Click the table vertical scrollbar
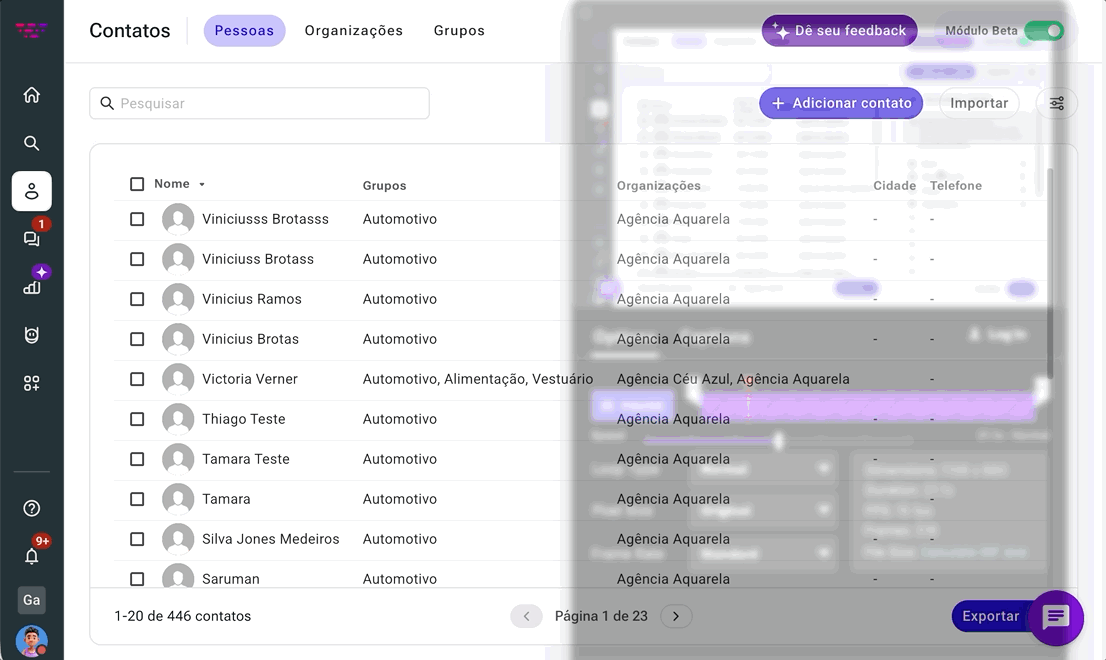 pos(1050,274)
